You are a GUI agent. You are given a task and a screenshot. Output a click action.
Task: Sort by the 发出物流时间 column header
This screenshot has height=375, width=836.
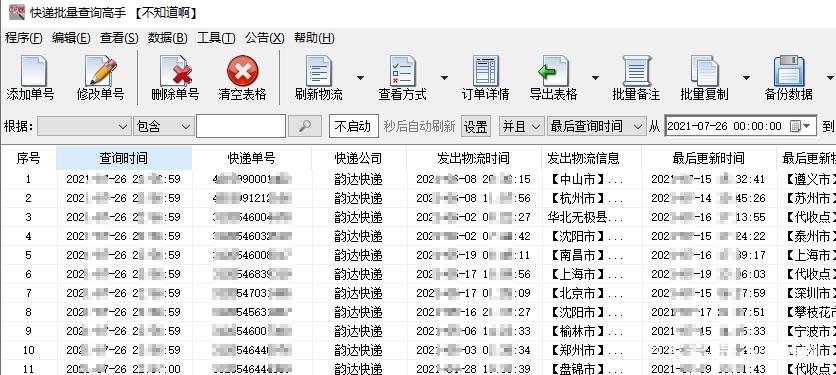(x=473, y=158)
